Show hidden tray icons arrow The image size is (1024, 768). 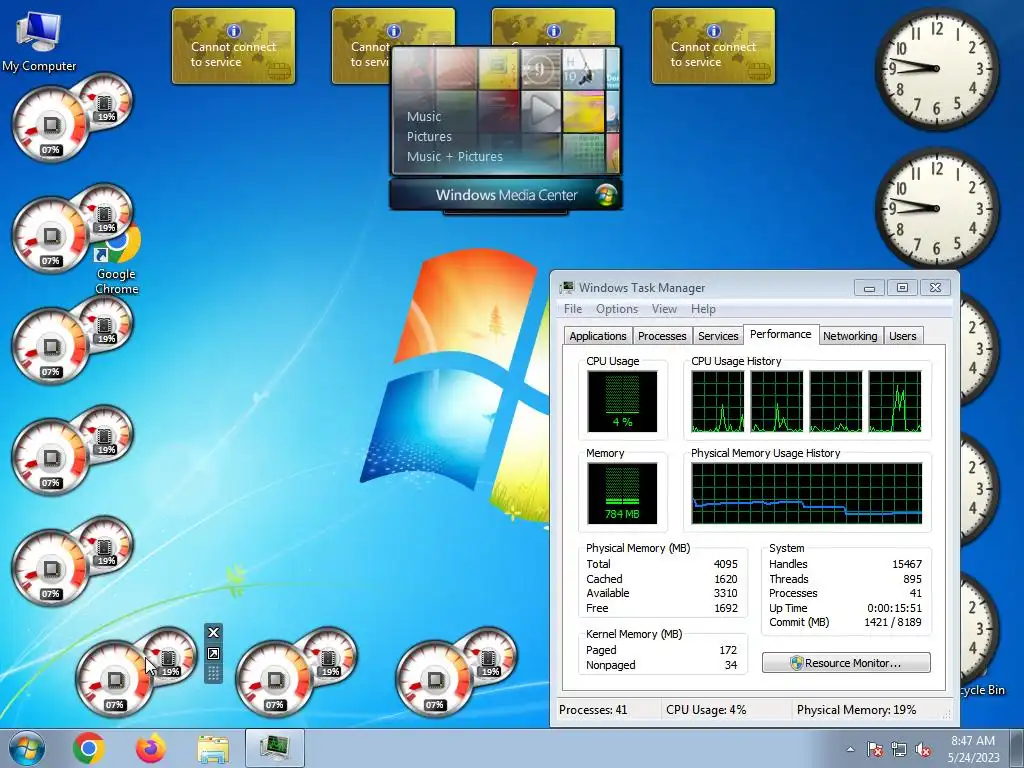tap(850, 749)
